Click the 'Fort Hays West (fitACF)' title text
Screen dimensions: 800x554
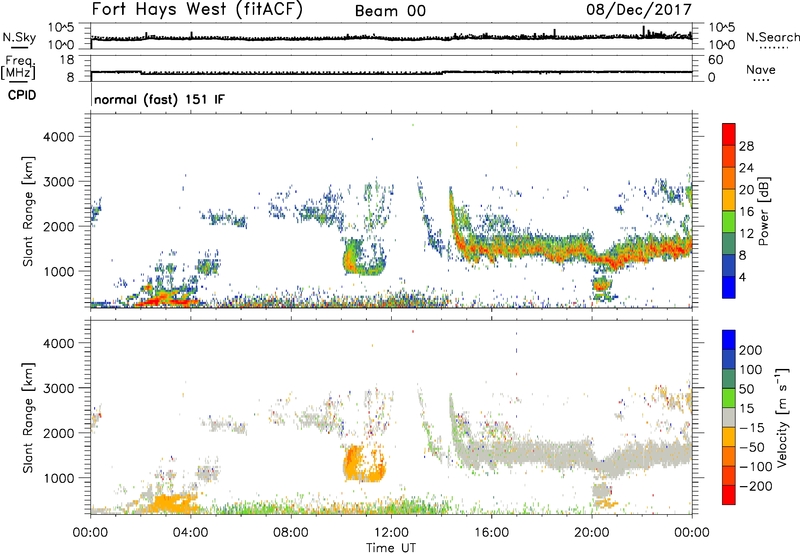pyautogui.click(x=197, y=10)
